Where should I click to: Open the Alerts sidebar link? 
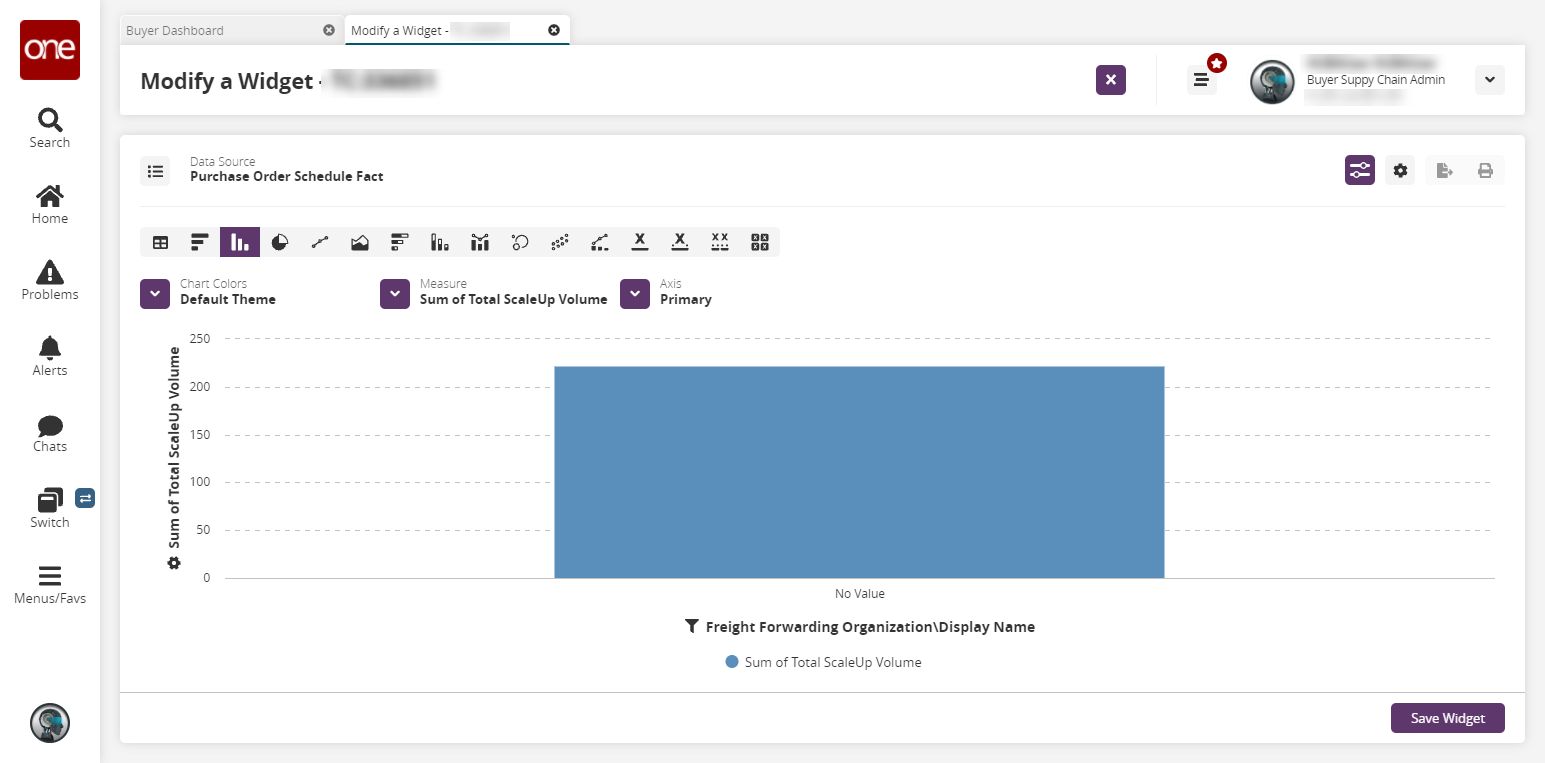click(50, 357)
